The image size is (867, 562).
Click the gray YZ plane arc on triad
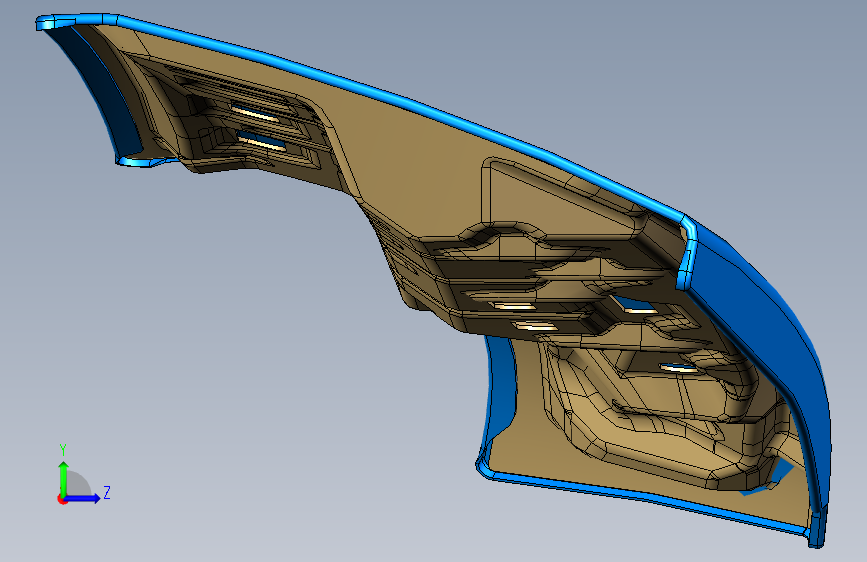[x=79, y=484]
